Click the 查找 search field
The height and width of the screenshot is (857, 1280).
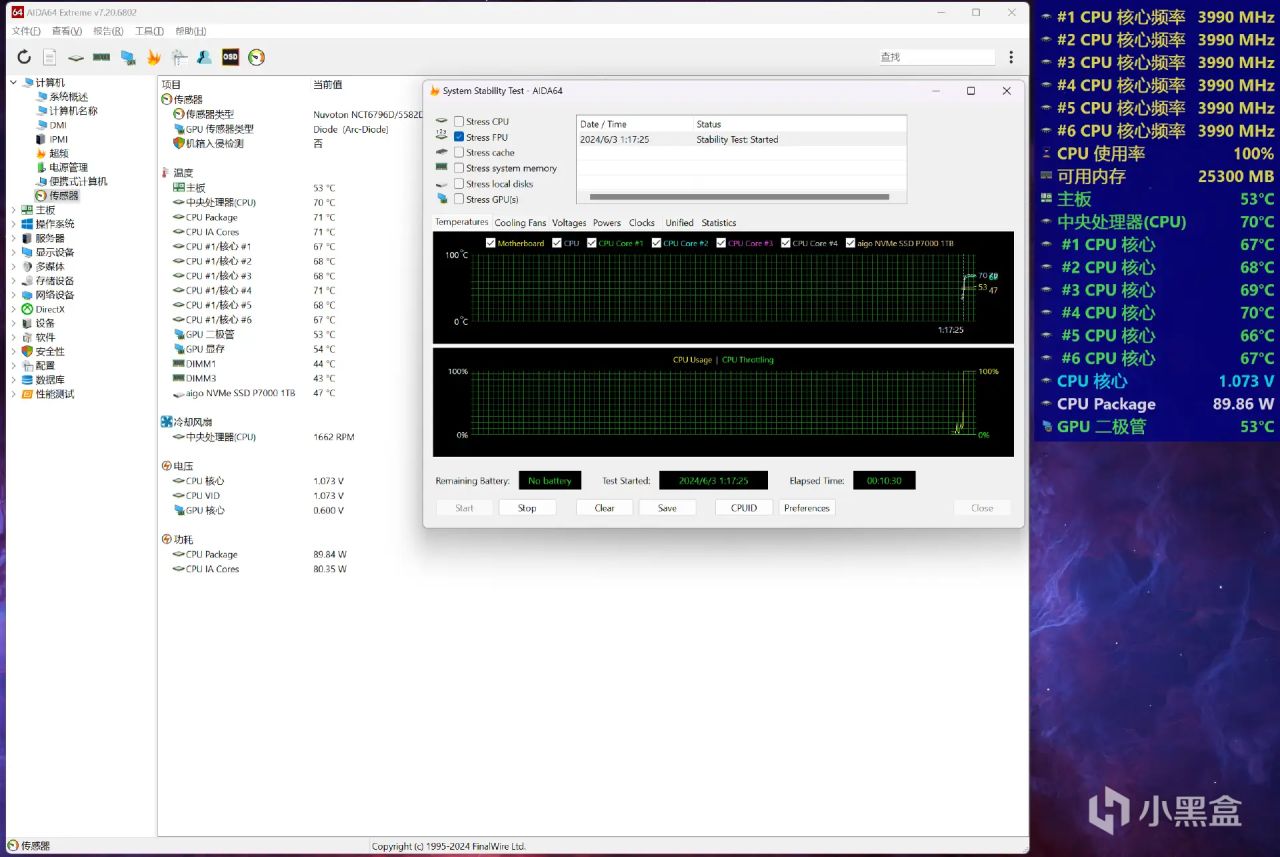(x=936, y=58)
